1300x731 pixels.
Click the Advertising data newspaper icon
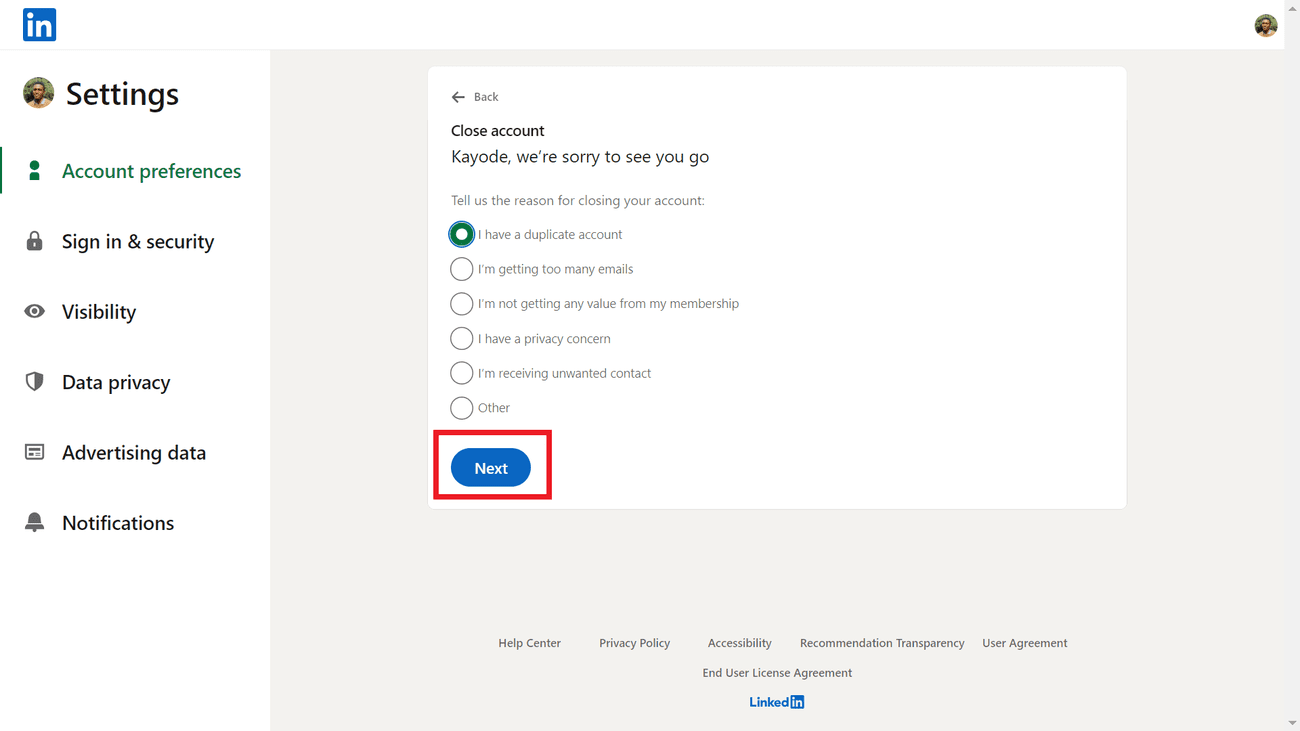[35, 452]
